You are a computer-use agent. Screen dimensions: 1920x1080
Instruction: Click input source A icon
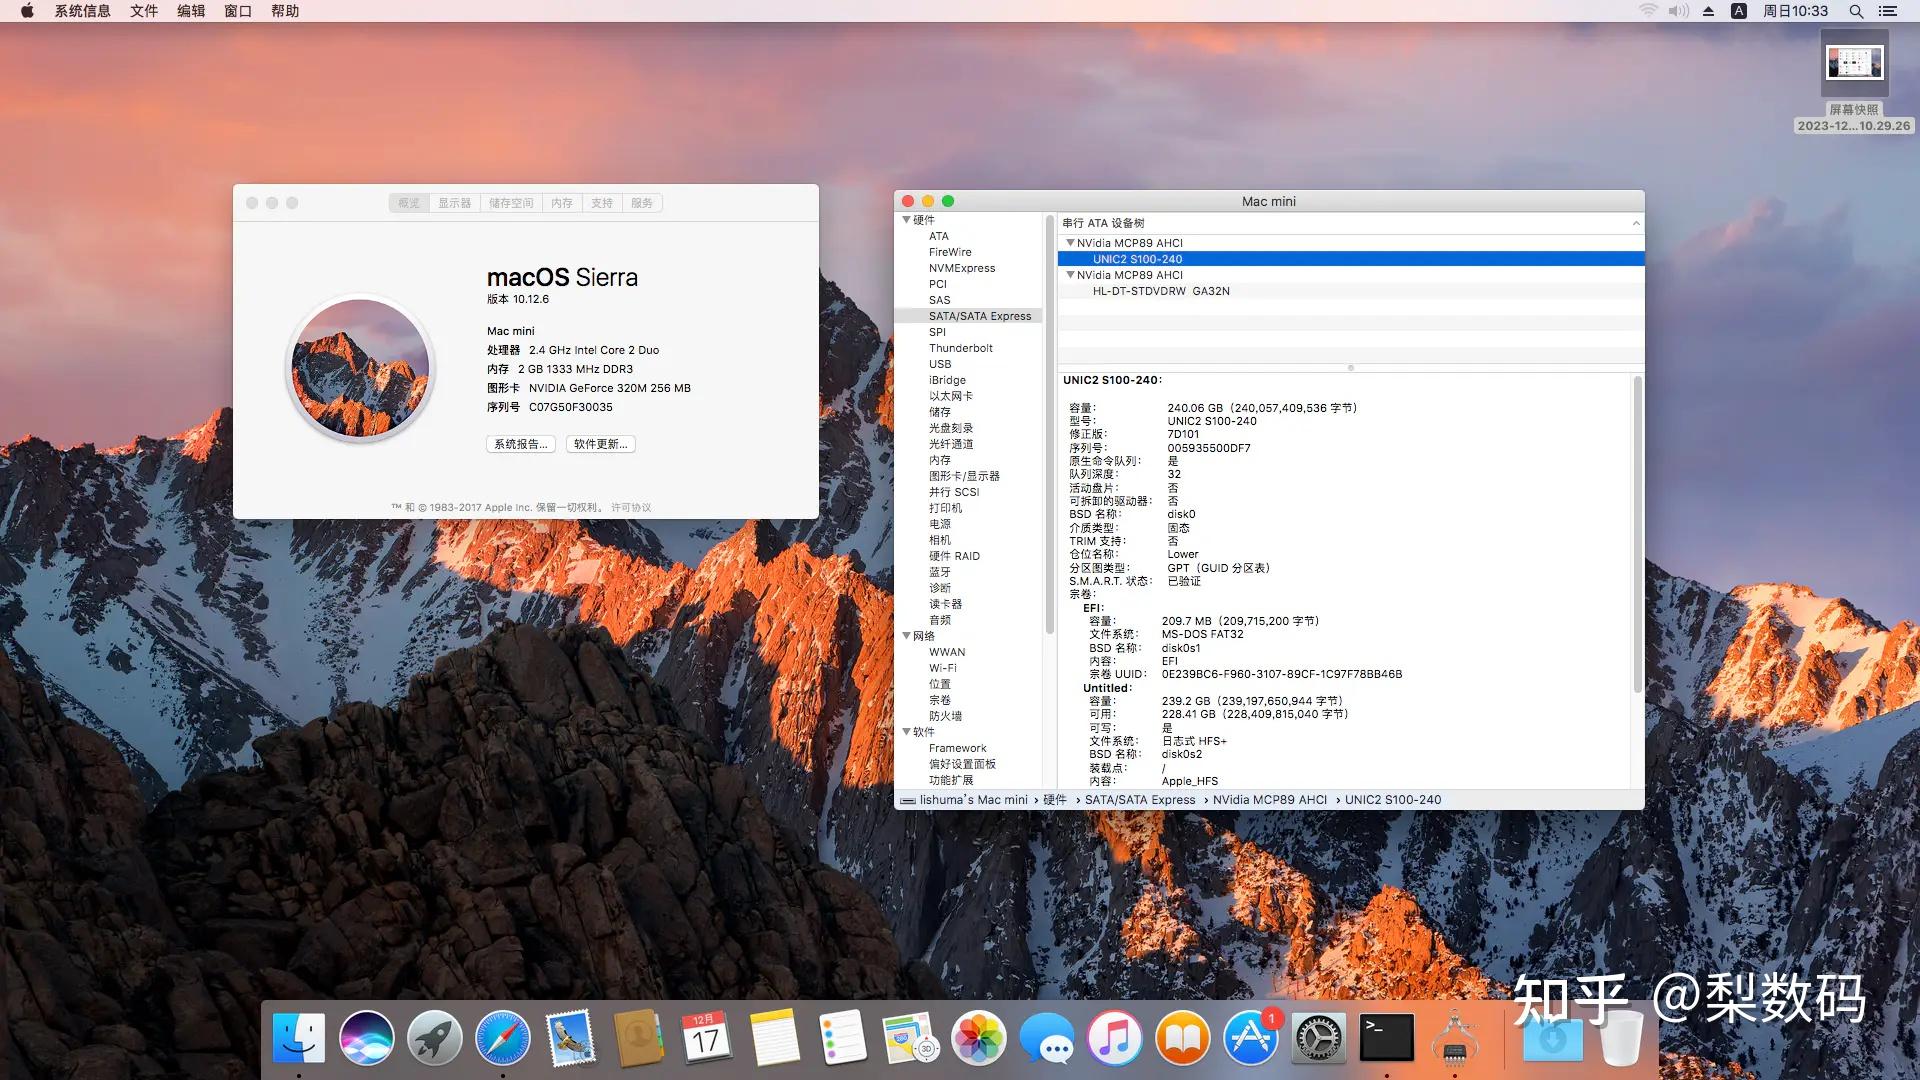(x=1739, y=11)
